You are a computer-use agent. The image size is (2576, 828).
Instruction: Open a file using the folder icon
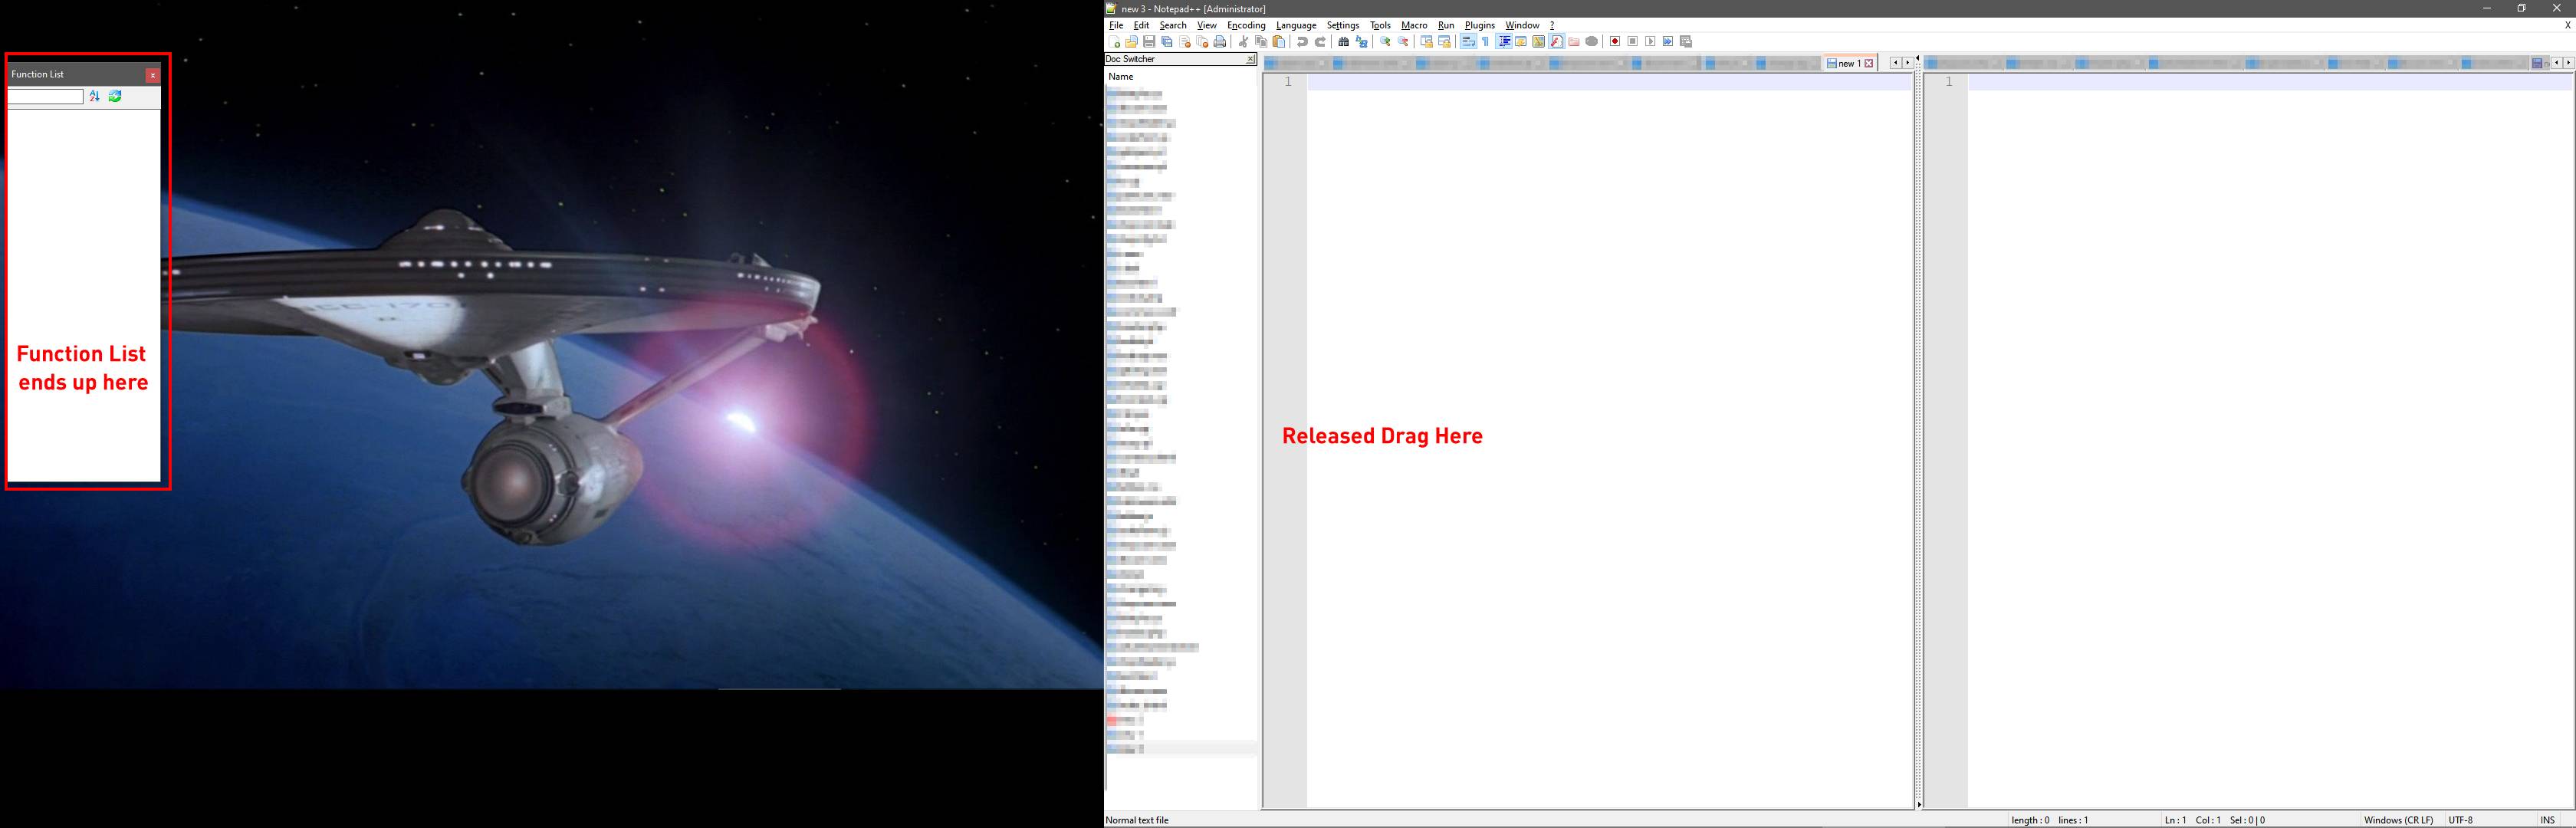tap(1132, 42)
